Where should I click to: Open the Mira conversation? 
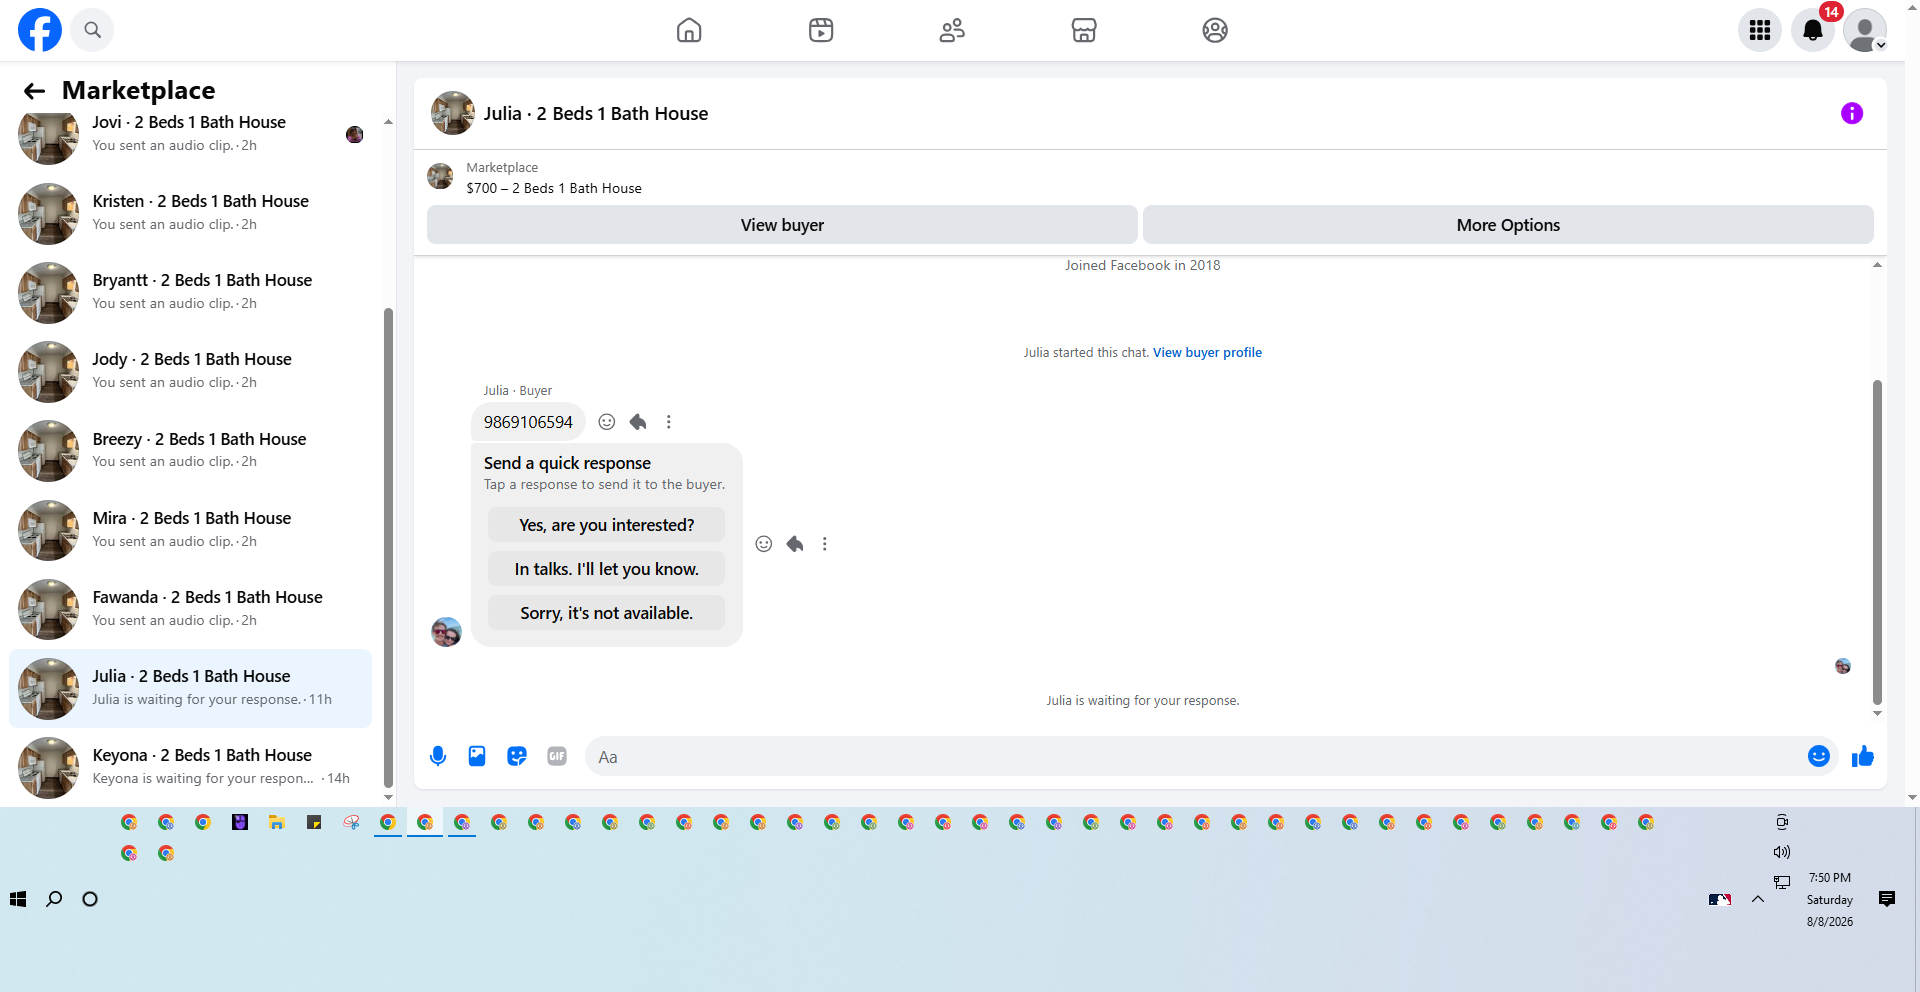pyautogui.click(x=190, y=530)
